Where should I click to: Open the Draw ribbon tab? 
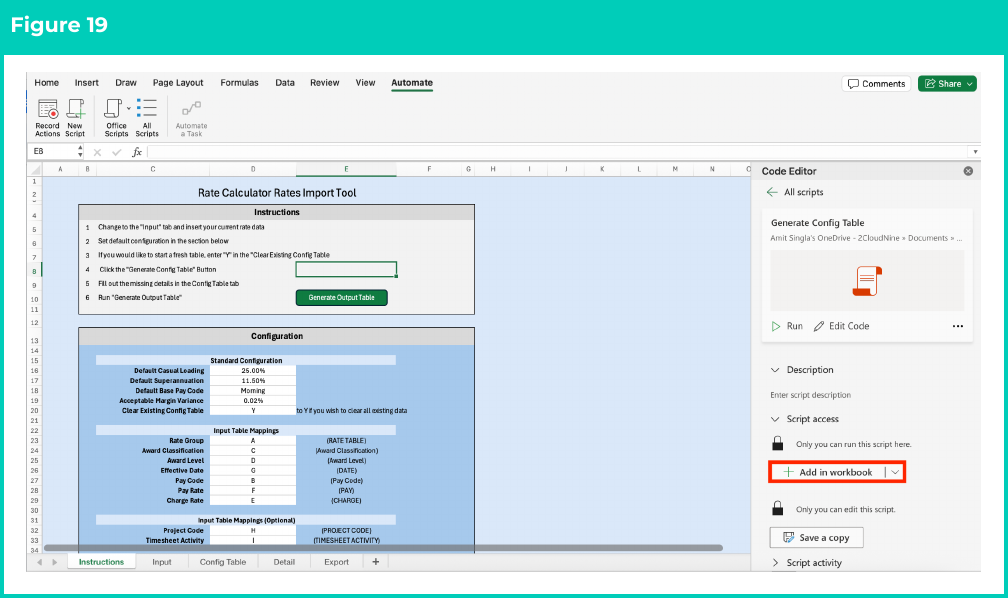click(x=126, y=83)
